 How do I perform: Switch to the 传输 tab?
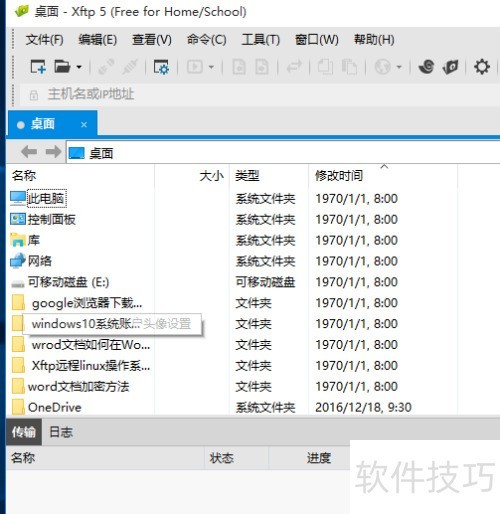tap(24, 432)
